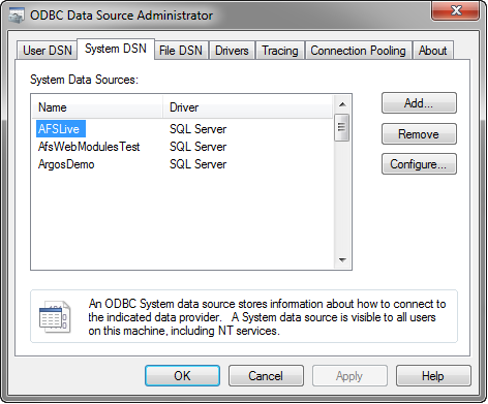
Task: Click the list scrollbar down arrow
Action: tap(342, 260)
